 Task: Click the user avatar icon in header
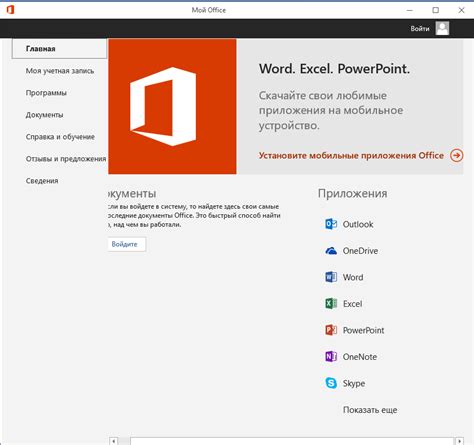click(x=442, y=28)
